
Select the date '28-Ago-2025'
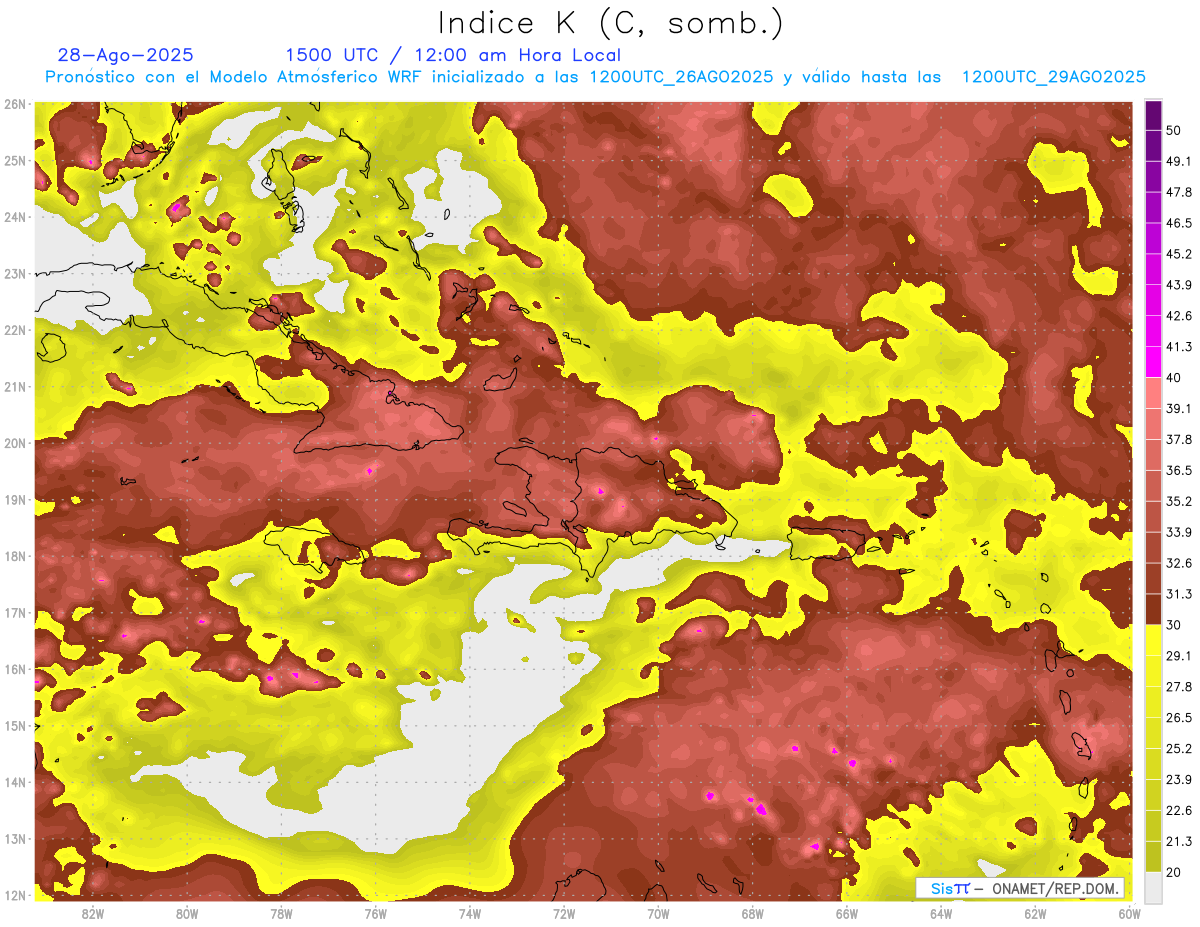click(126, 55)
